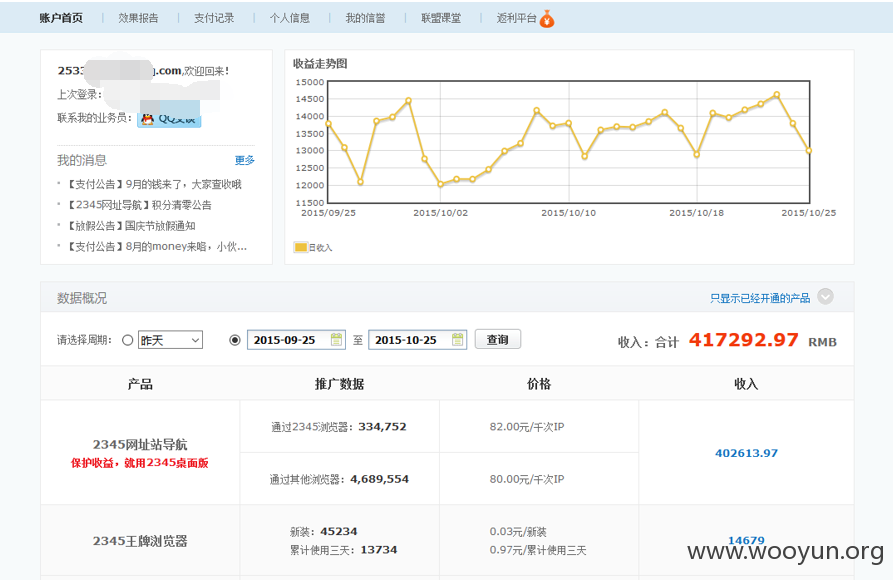Open the 我的信誉 tab
Viewport: 893px width, 580px height.
(365, 18)
